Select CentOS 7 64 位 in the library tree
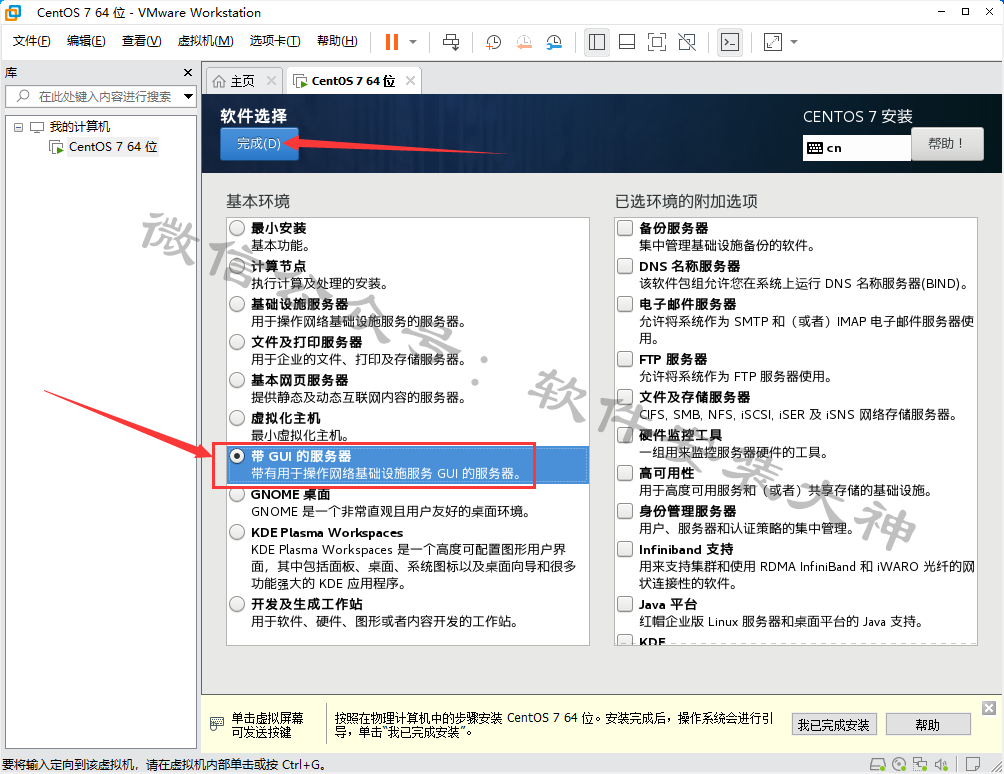 (113, 147)
